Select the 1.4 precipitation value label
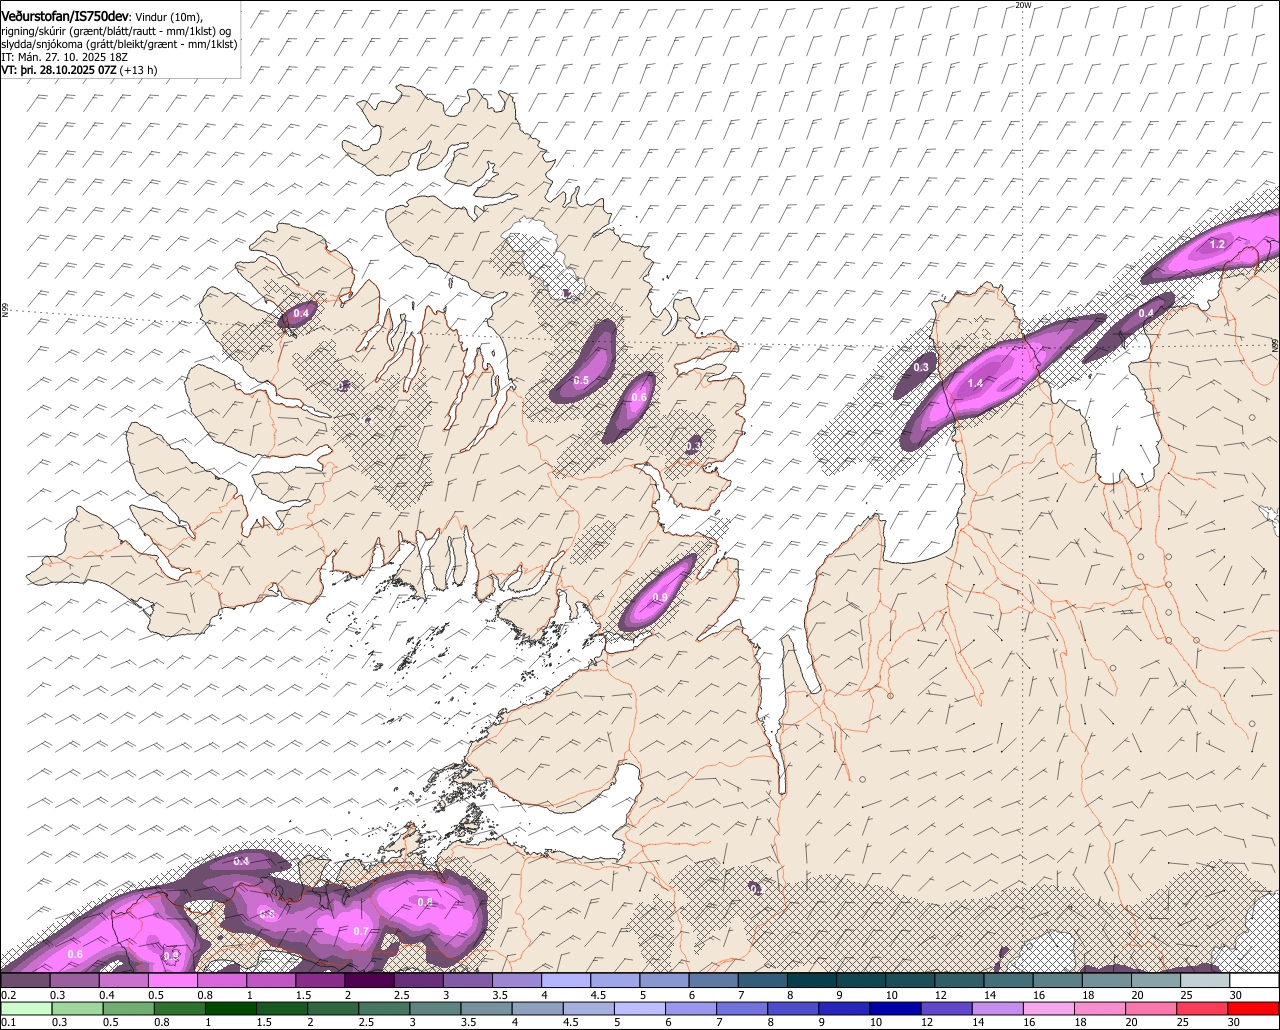 [975, 383]
